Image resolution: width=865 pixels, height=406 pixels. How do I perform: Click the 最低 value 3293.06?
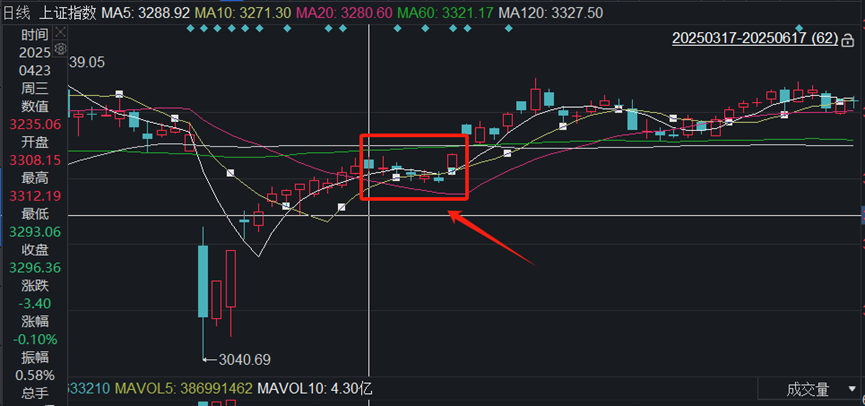tap(35, 232)
